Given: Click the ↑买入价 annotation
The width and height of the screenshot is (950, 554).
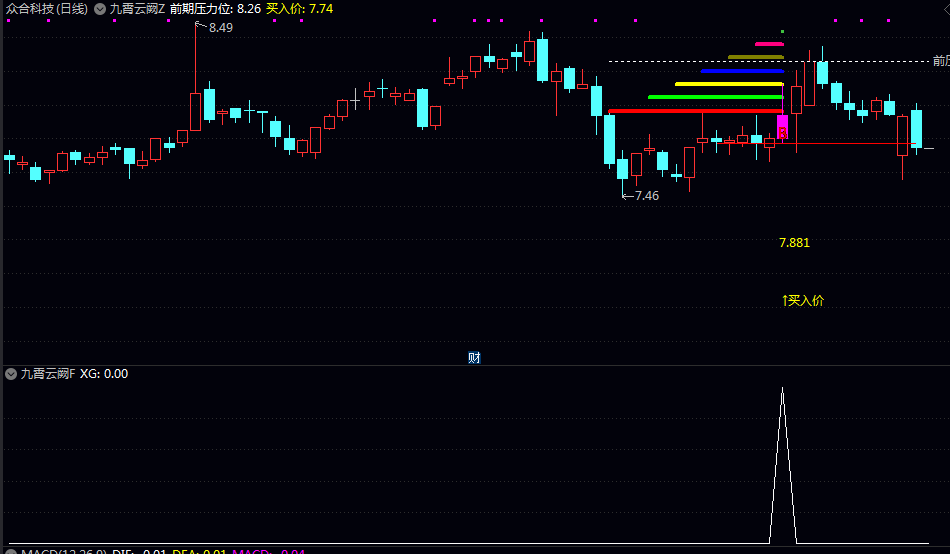Looking at the screenshot, I should tap(803, 301).
